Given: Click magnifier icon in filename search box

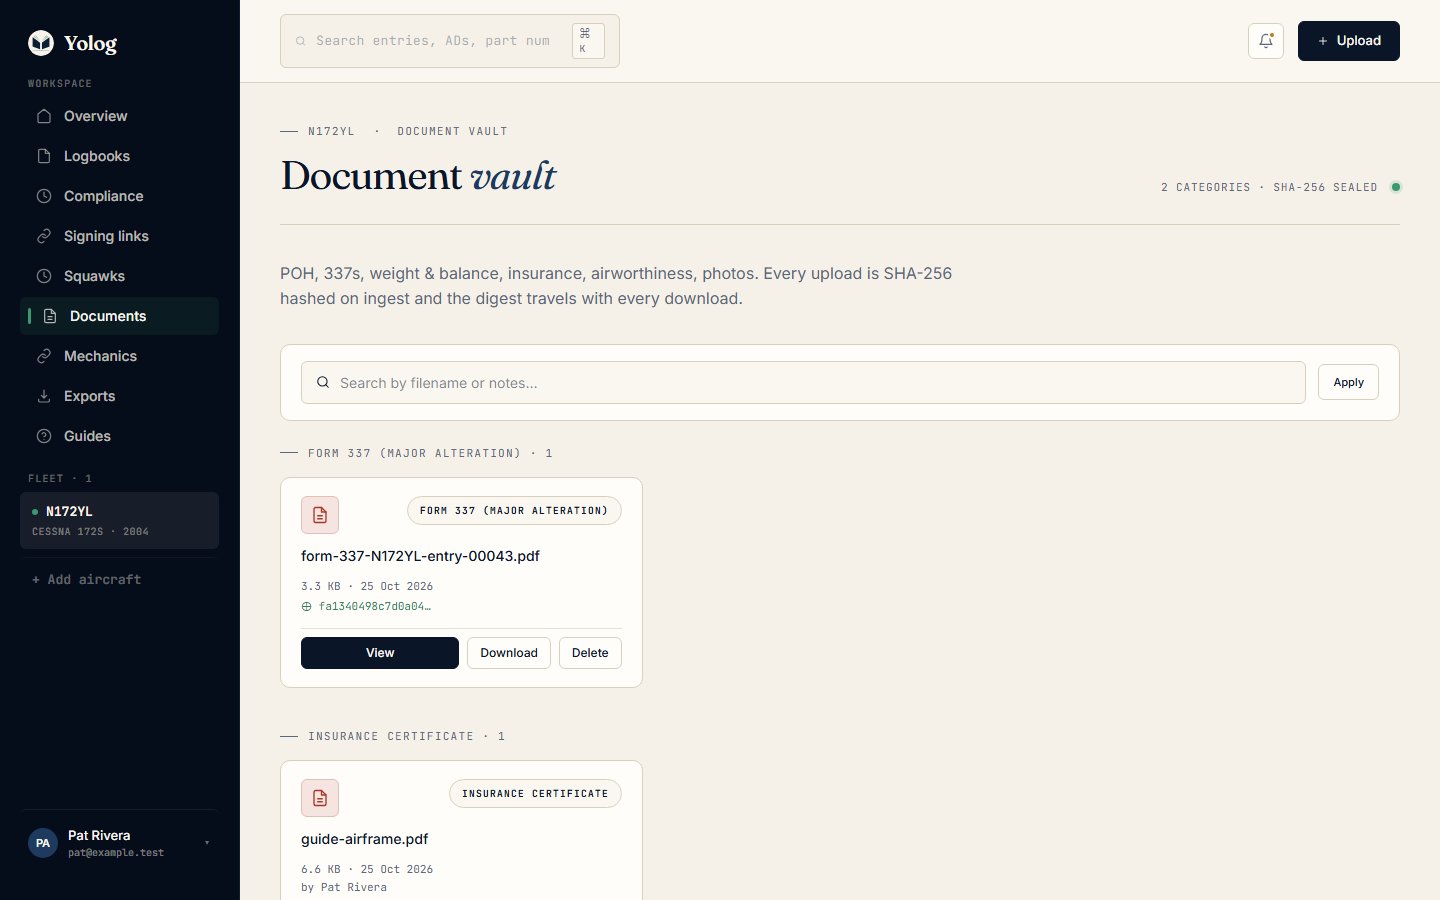Looking at the screenshot, I should point(323,382).
